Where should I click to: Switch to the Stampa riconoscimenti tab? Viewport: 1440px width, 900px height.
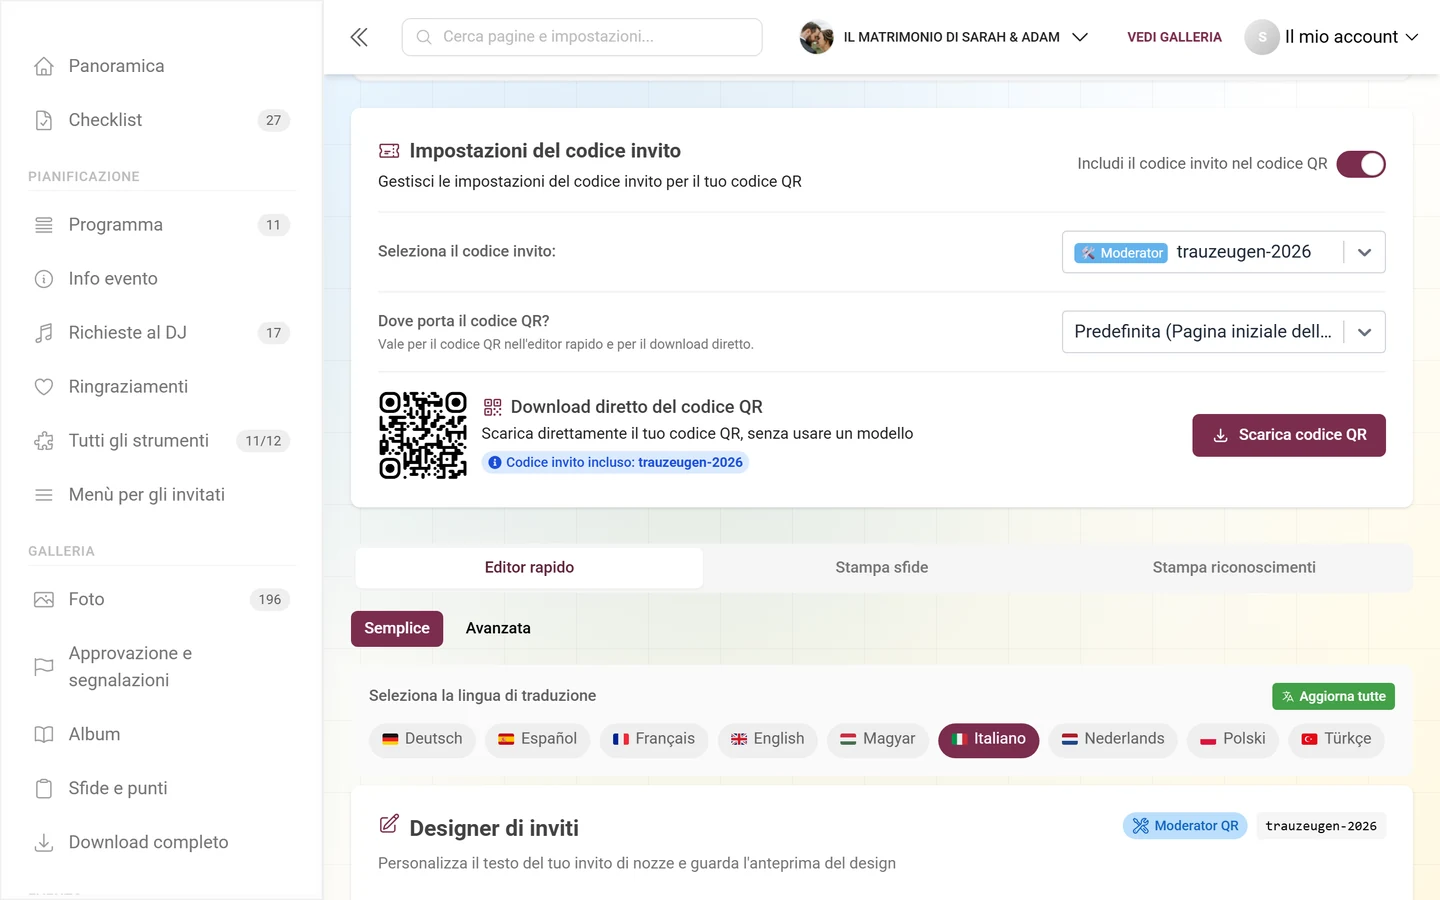coord(1234,568)
